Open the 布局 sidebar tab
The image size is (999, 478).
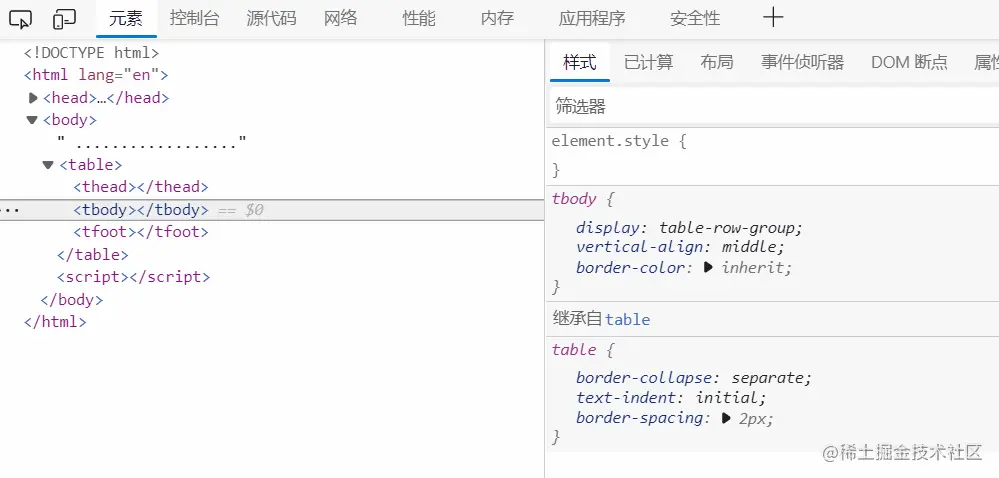tap(717, 62)
